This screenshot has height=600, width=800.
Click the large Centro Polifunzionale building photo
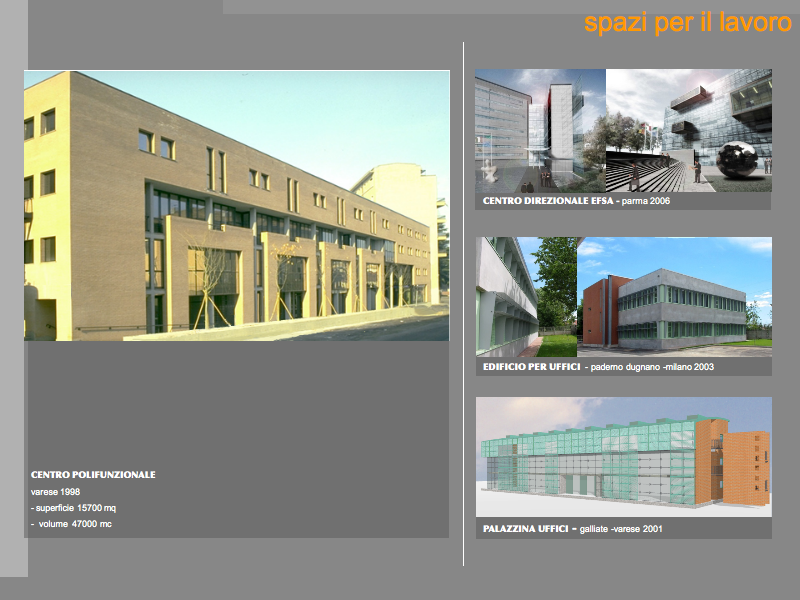237,206
